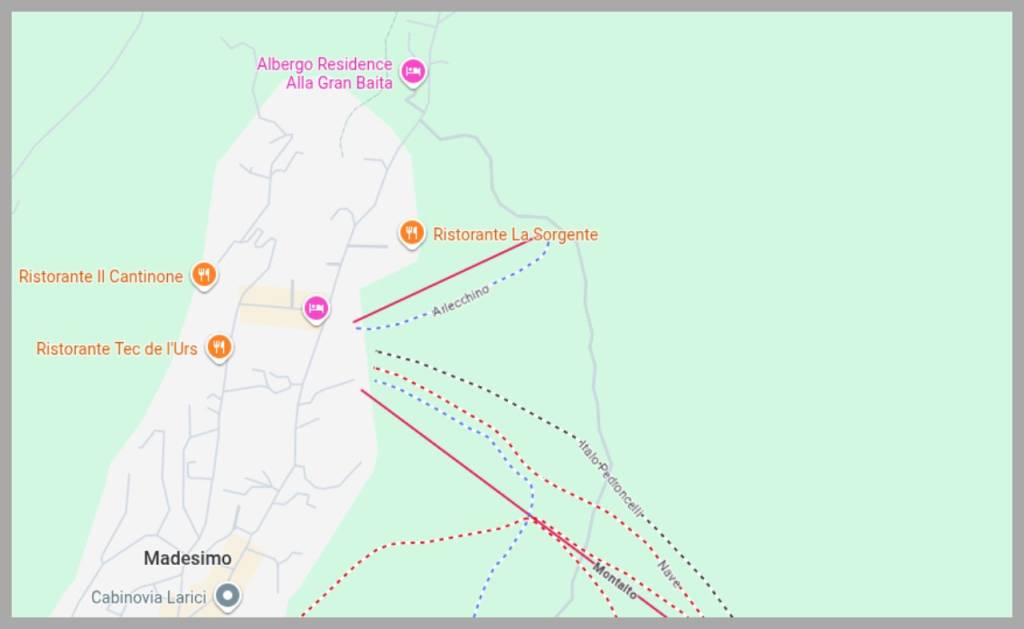The width and height of the screenshot is (1024, 629).
Task: Select the Ristorante Il Cantinone fork-knife pin
Action: click(204, 275)
